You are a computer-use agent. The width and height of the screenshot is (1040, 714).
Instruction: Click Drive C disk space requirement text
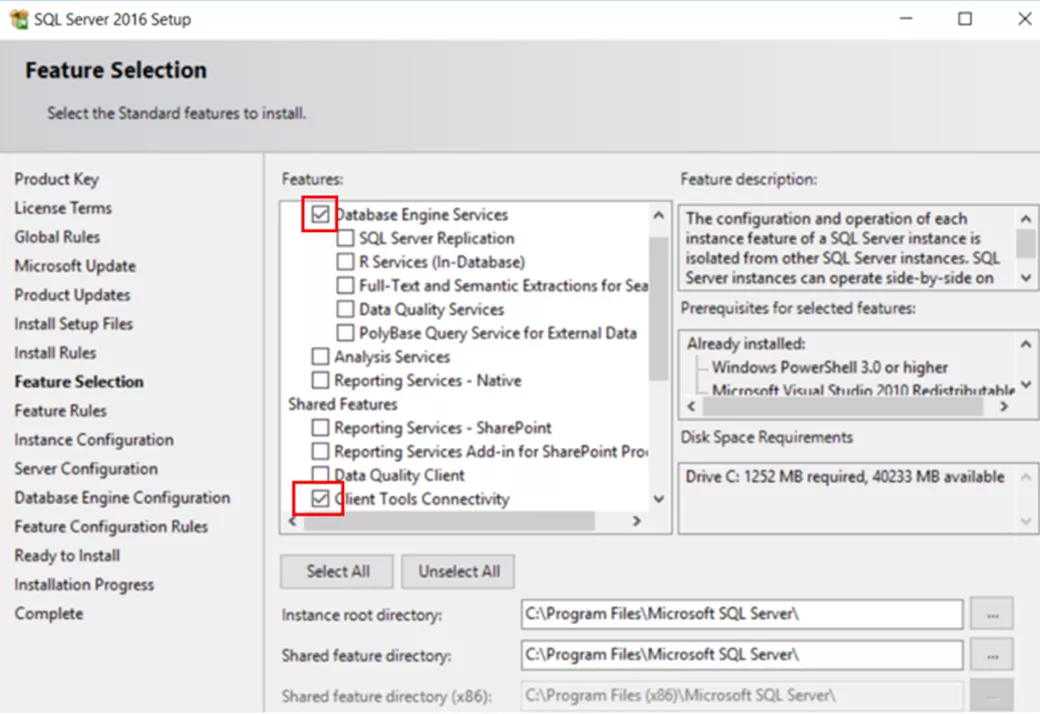click(x=845, y=476)
